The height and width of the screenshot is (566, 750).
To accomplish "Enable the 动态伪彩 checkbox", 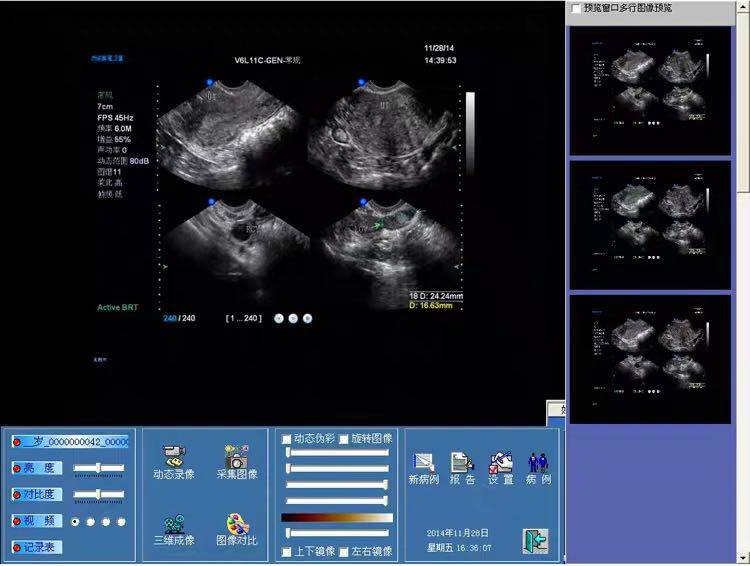I will [x=286, y=439].
